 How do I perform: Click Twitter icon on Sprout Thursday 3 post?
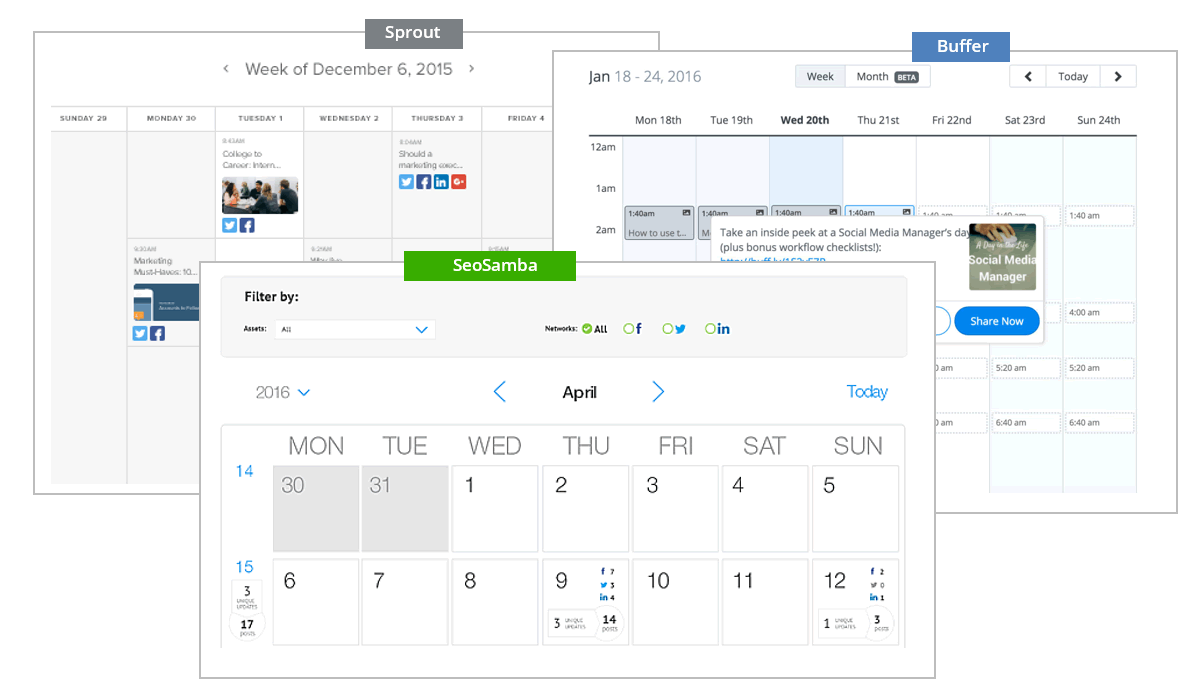[406, 182]
